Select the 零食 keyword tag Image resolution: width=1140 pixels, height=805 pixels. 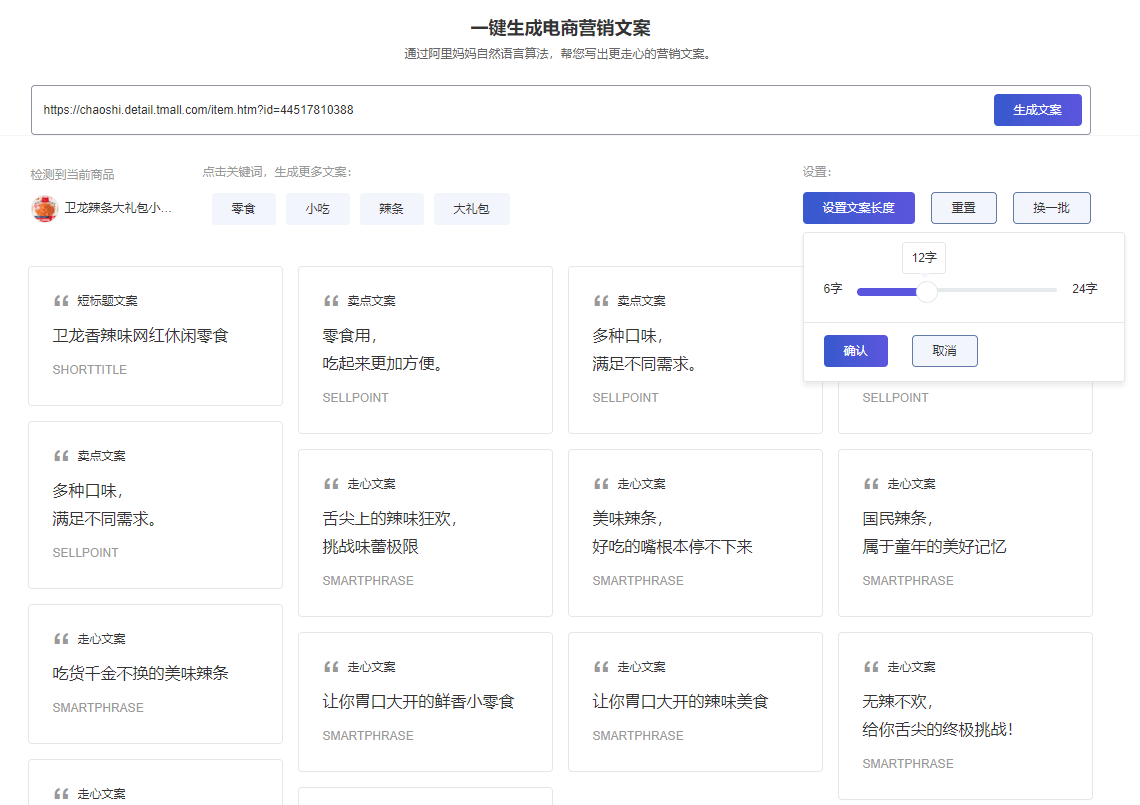pyautogui.click(x=243, y=209)
